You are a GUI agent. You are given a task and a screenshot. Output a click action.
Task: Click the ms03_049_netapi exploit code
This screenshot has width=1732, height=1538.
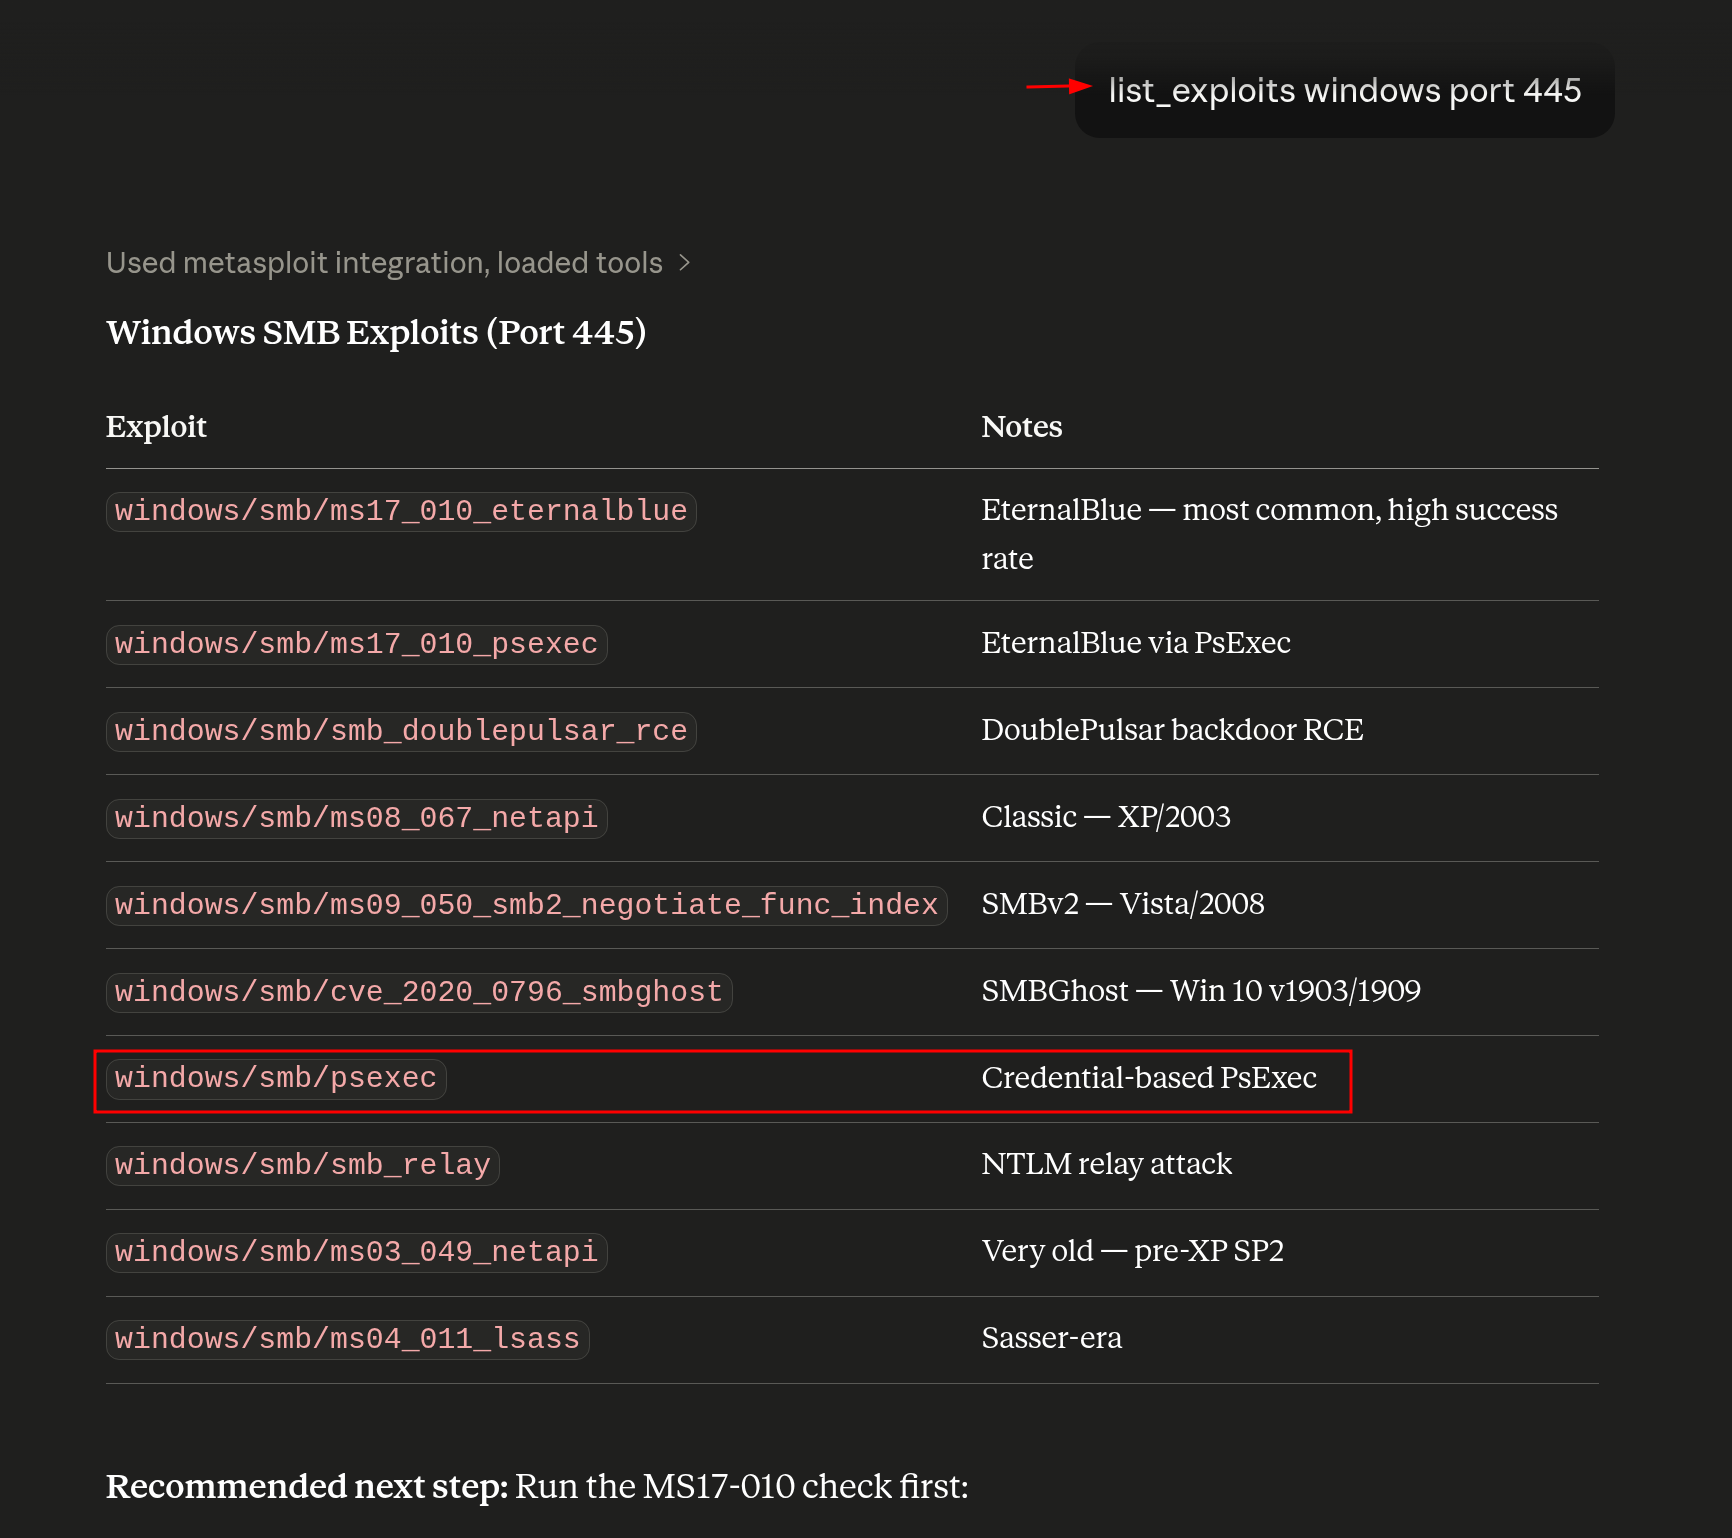click(356, 1253)
